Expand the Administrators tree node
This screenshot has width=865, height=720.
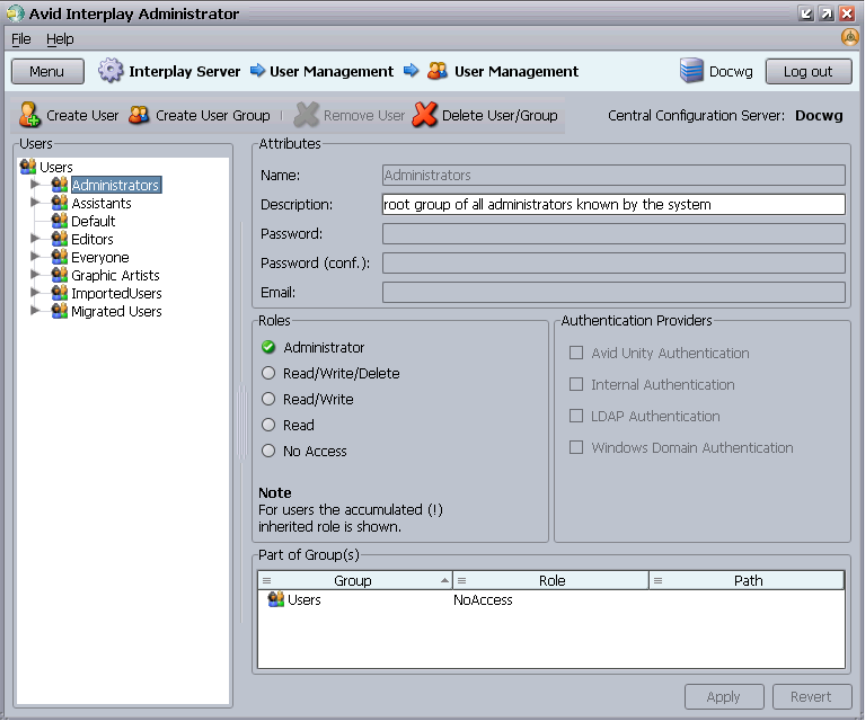[x=35, y=184]
